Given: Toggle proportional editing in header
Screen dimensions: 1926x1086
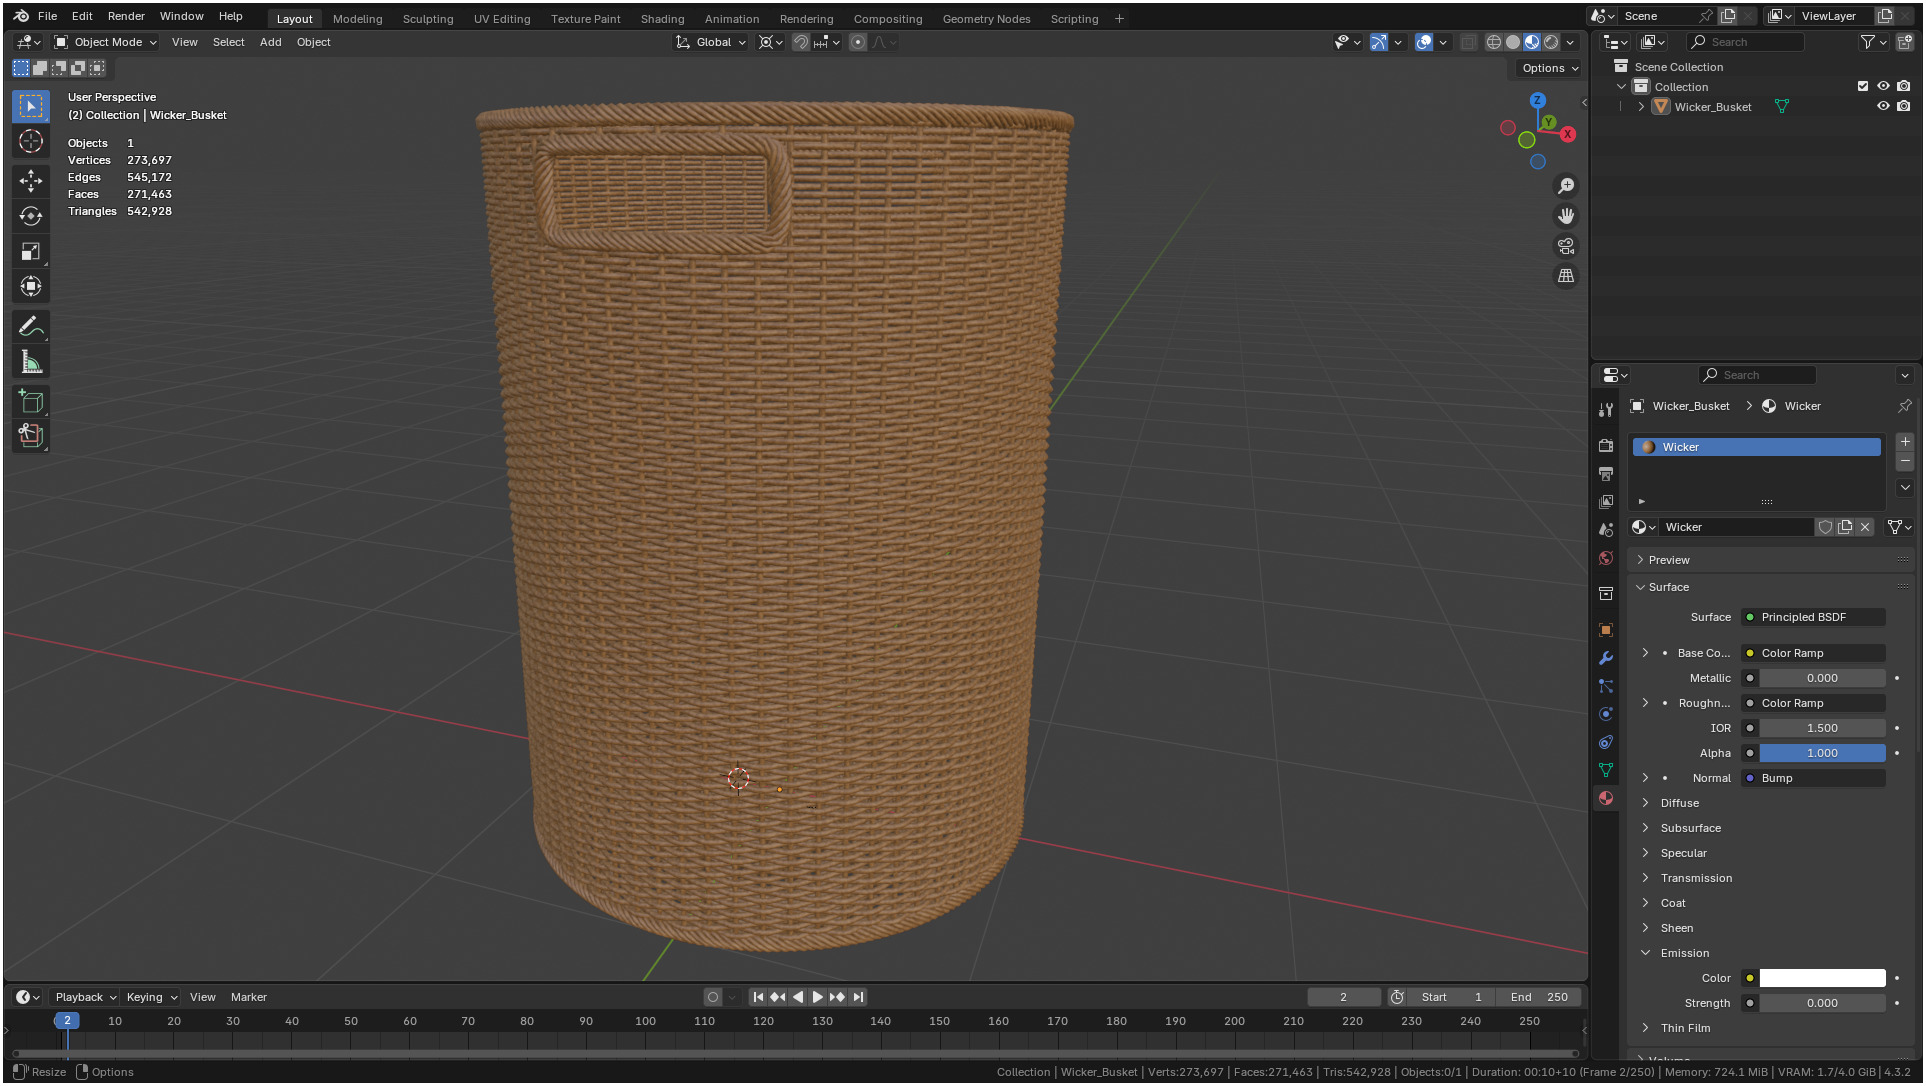Looking at the screenshot, I should (x=858, y=42).
